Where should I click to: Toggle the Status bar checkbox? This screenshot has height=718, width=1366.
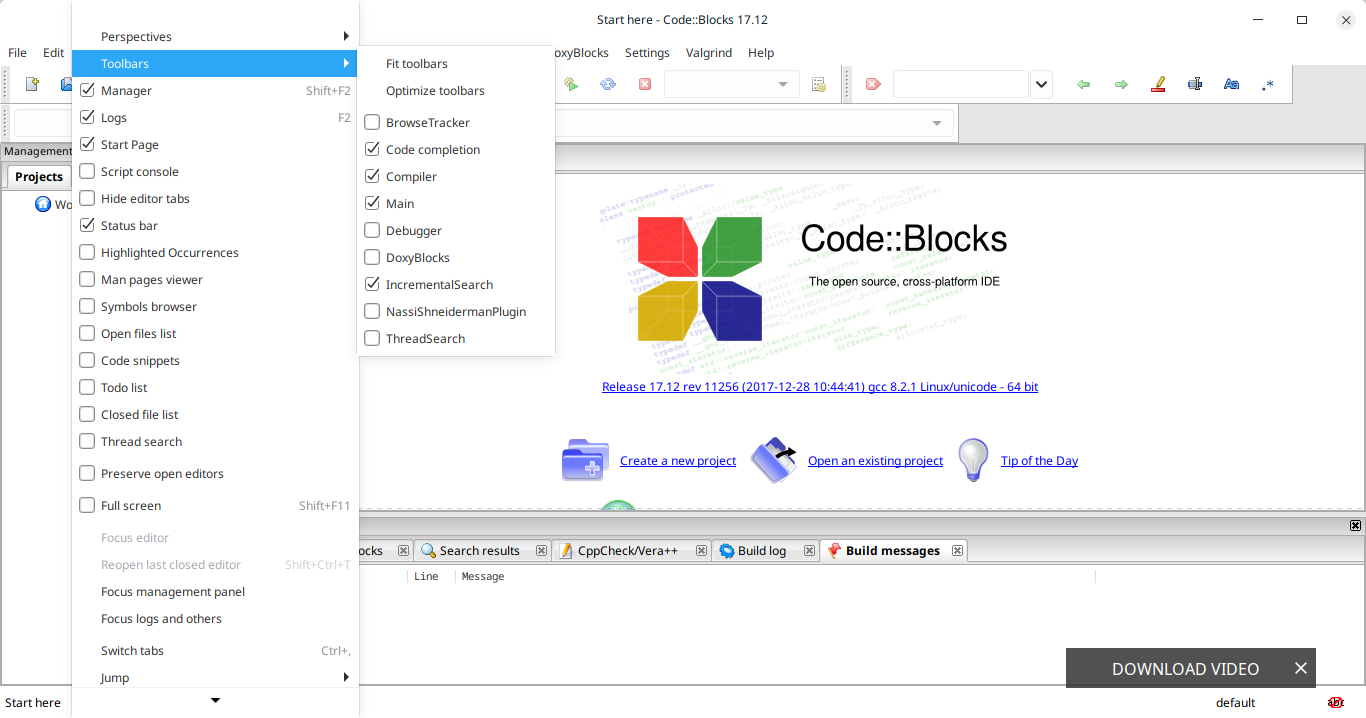[x=87, y=225]
